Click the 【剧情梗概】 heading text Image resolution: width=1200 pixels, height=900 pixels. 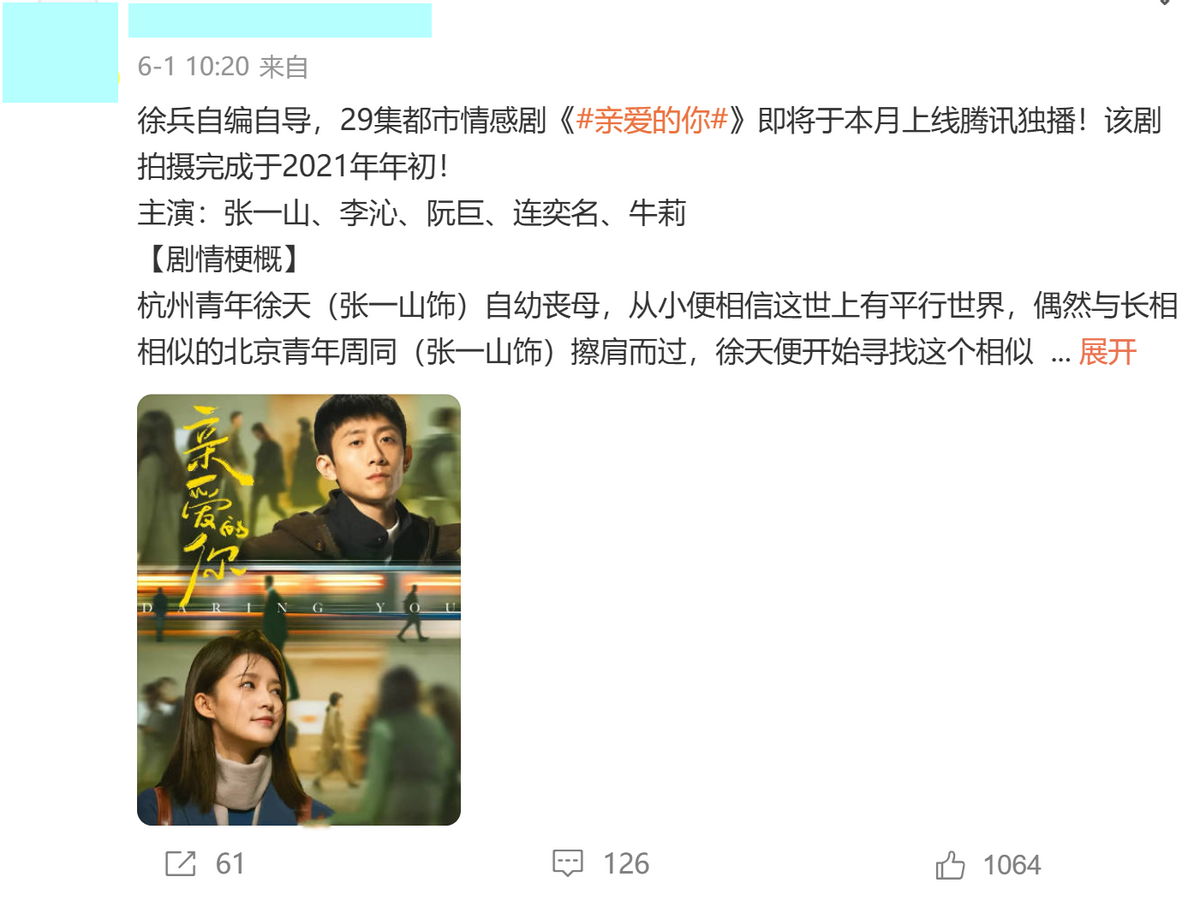pyautogui.click(x=219, y=260)
